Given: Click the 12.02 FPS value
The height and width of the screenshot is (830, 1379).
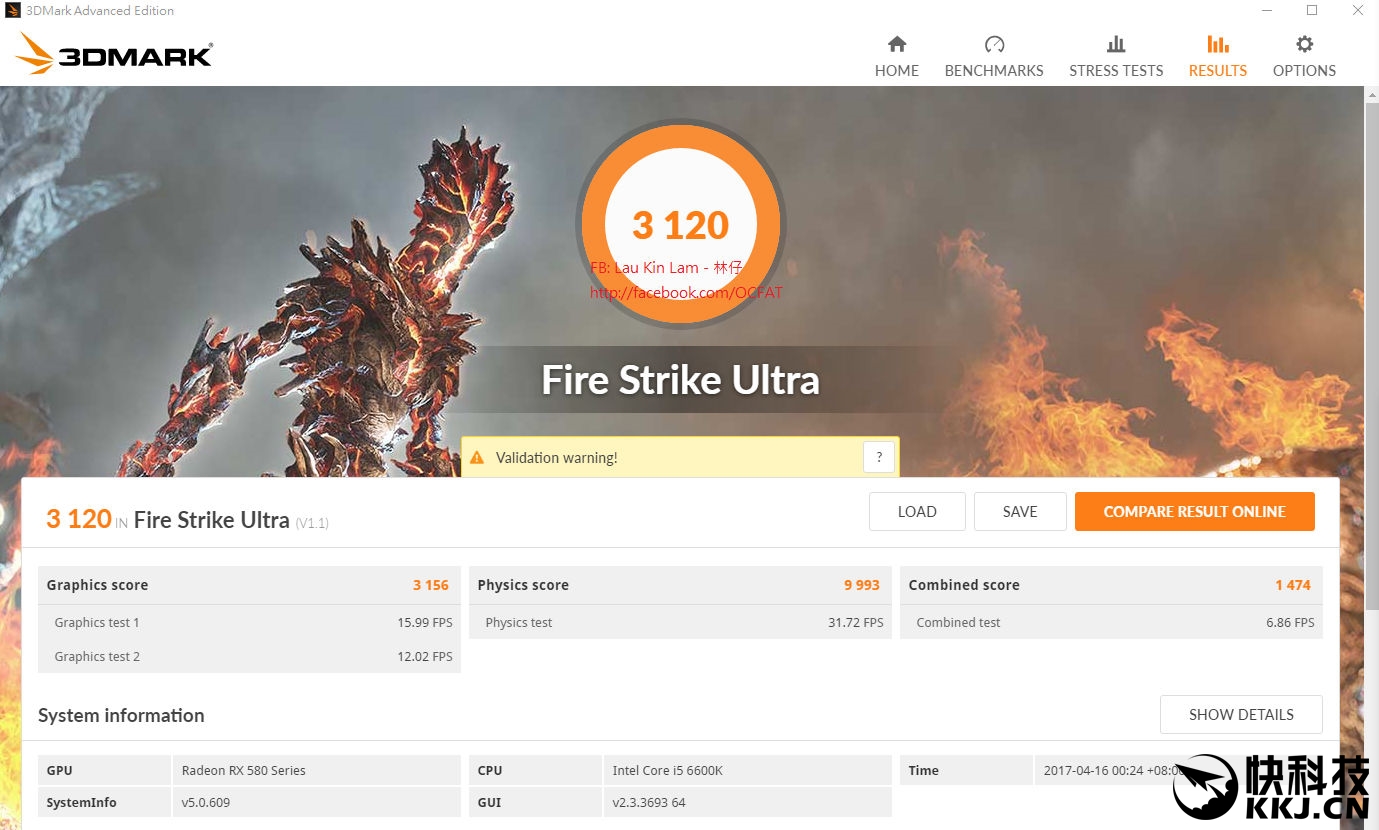Looking at the screenshot, I should 425,656.
